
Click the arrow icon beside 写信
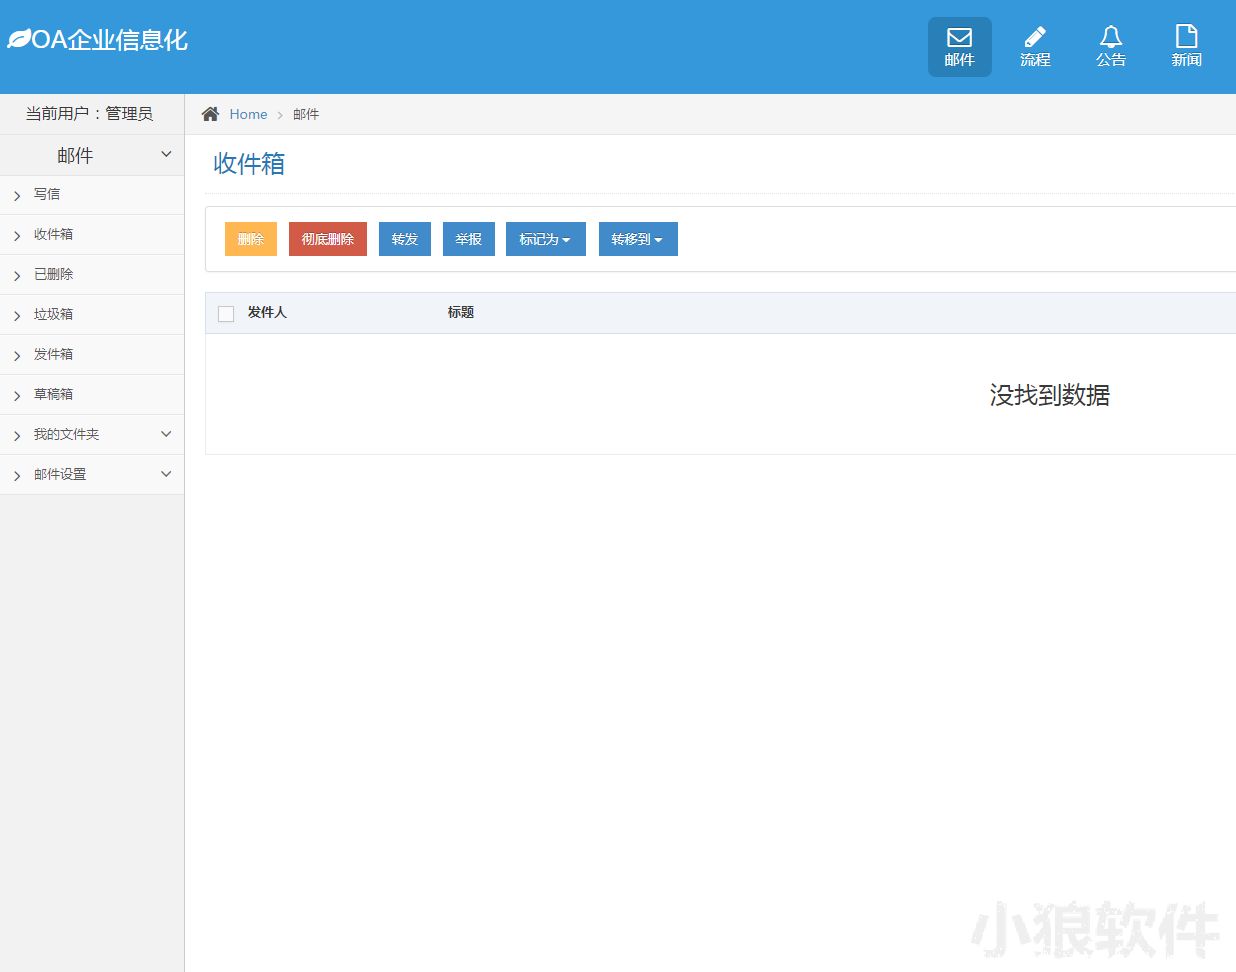17,196
